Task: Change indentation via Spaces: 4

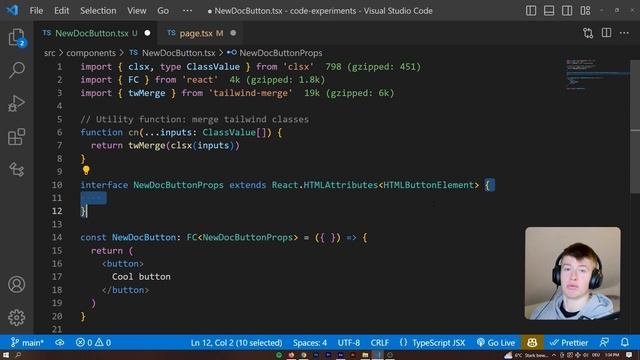Action: point(310,342)
